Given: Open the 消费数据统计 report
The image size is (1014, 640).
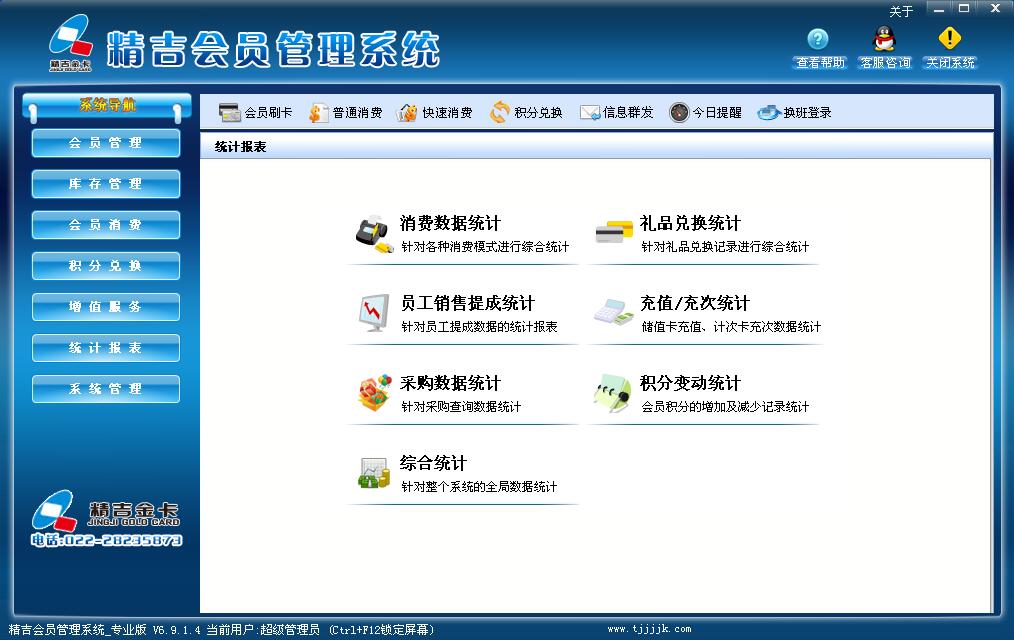Looking at the screenshot, I should 450,224.
